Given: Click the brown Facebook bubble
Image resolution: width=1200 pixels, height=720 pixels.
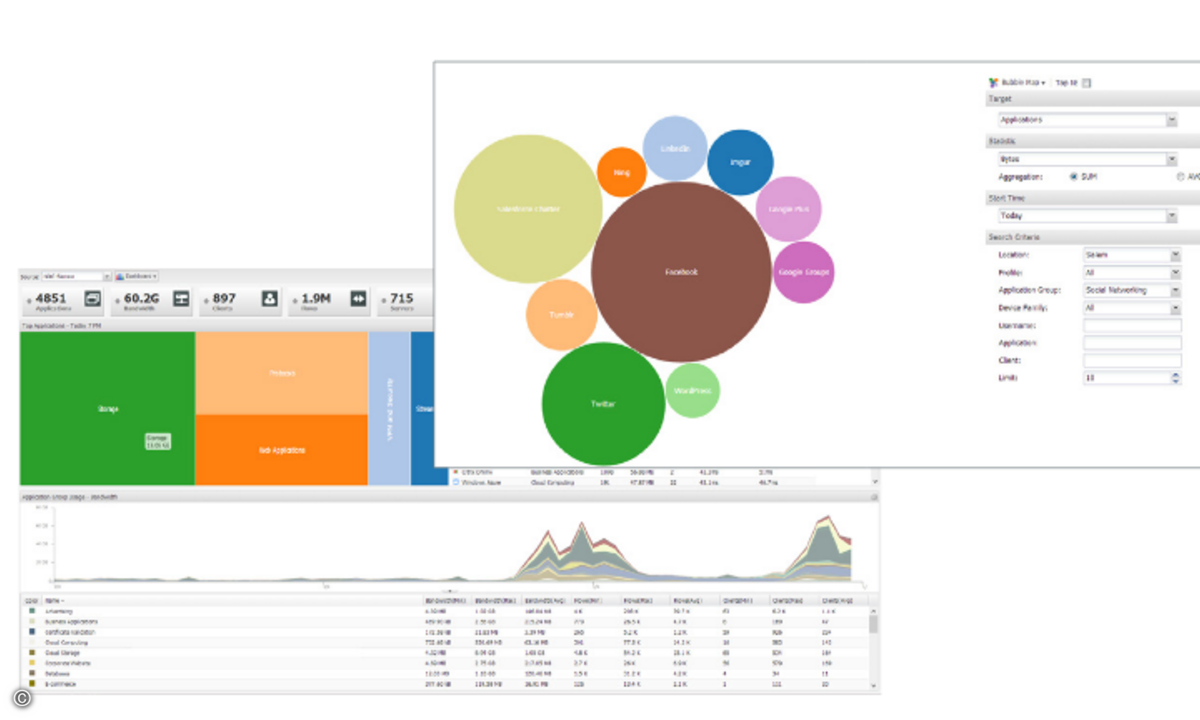Looking at the screenshot, I should (682, 272).
